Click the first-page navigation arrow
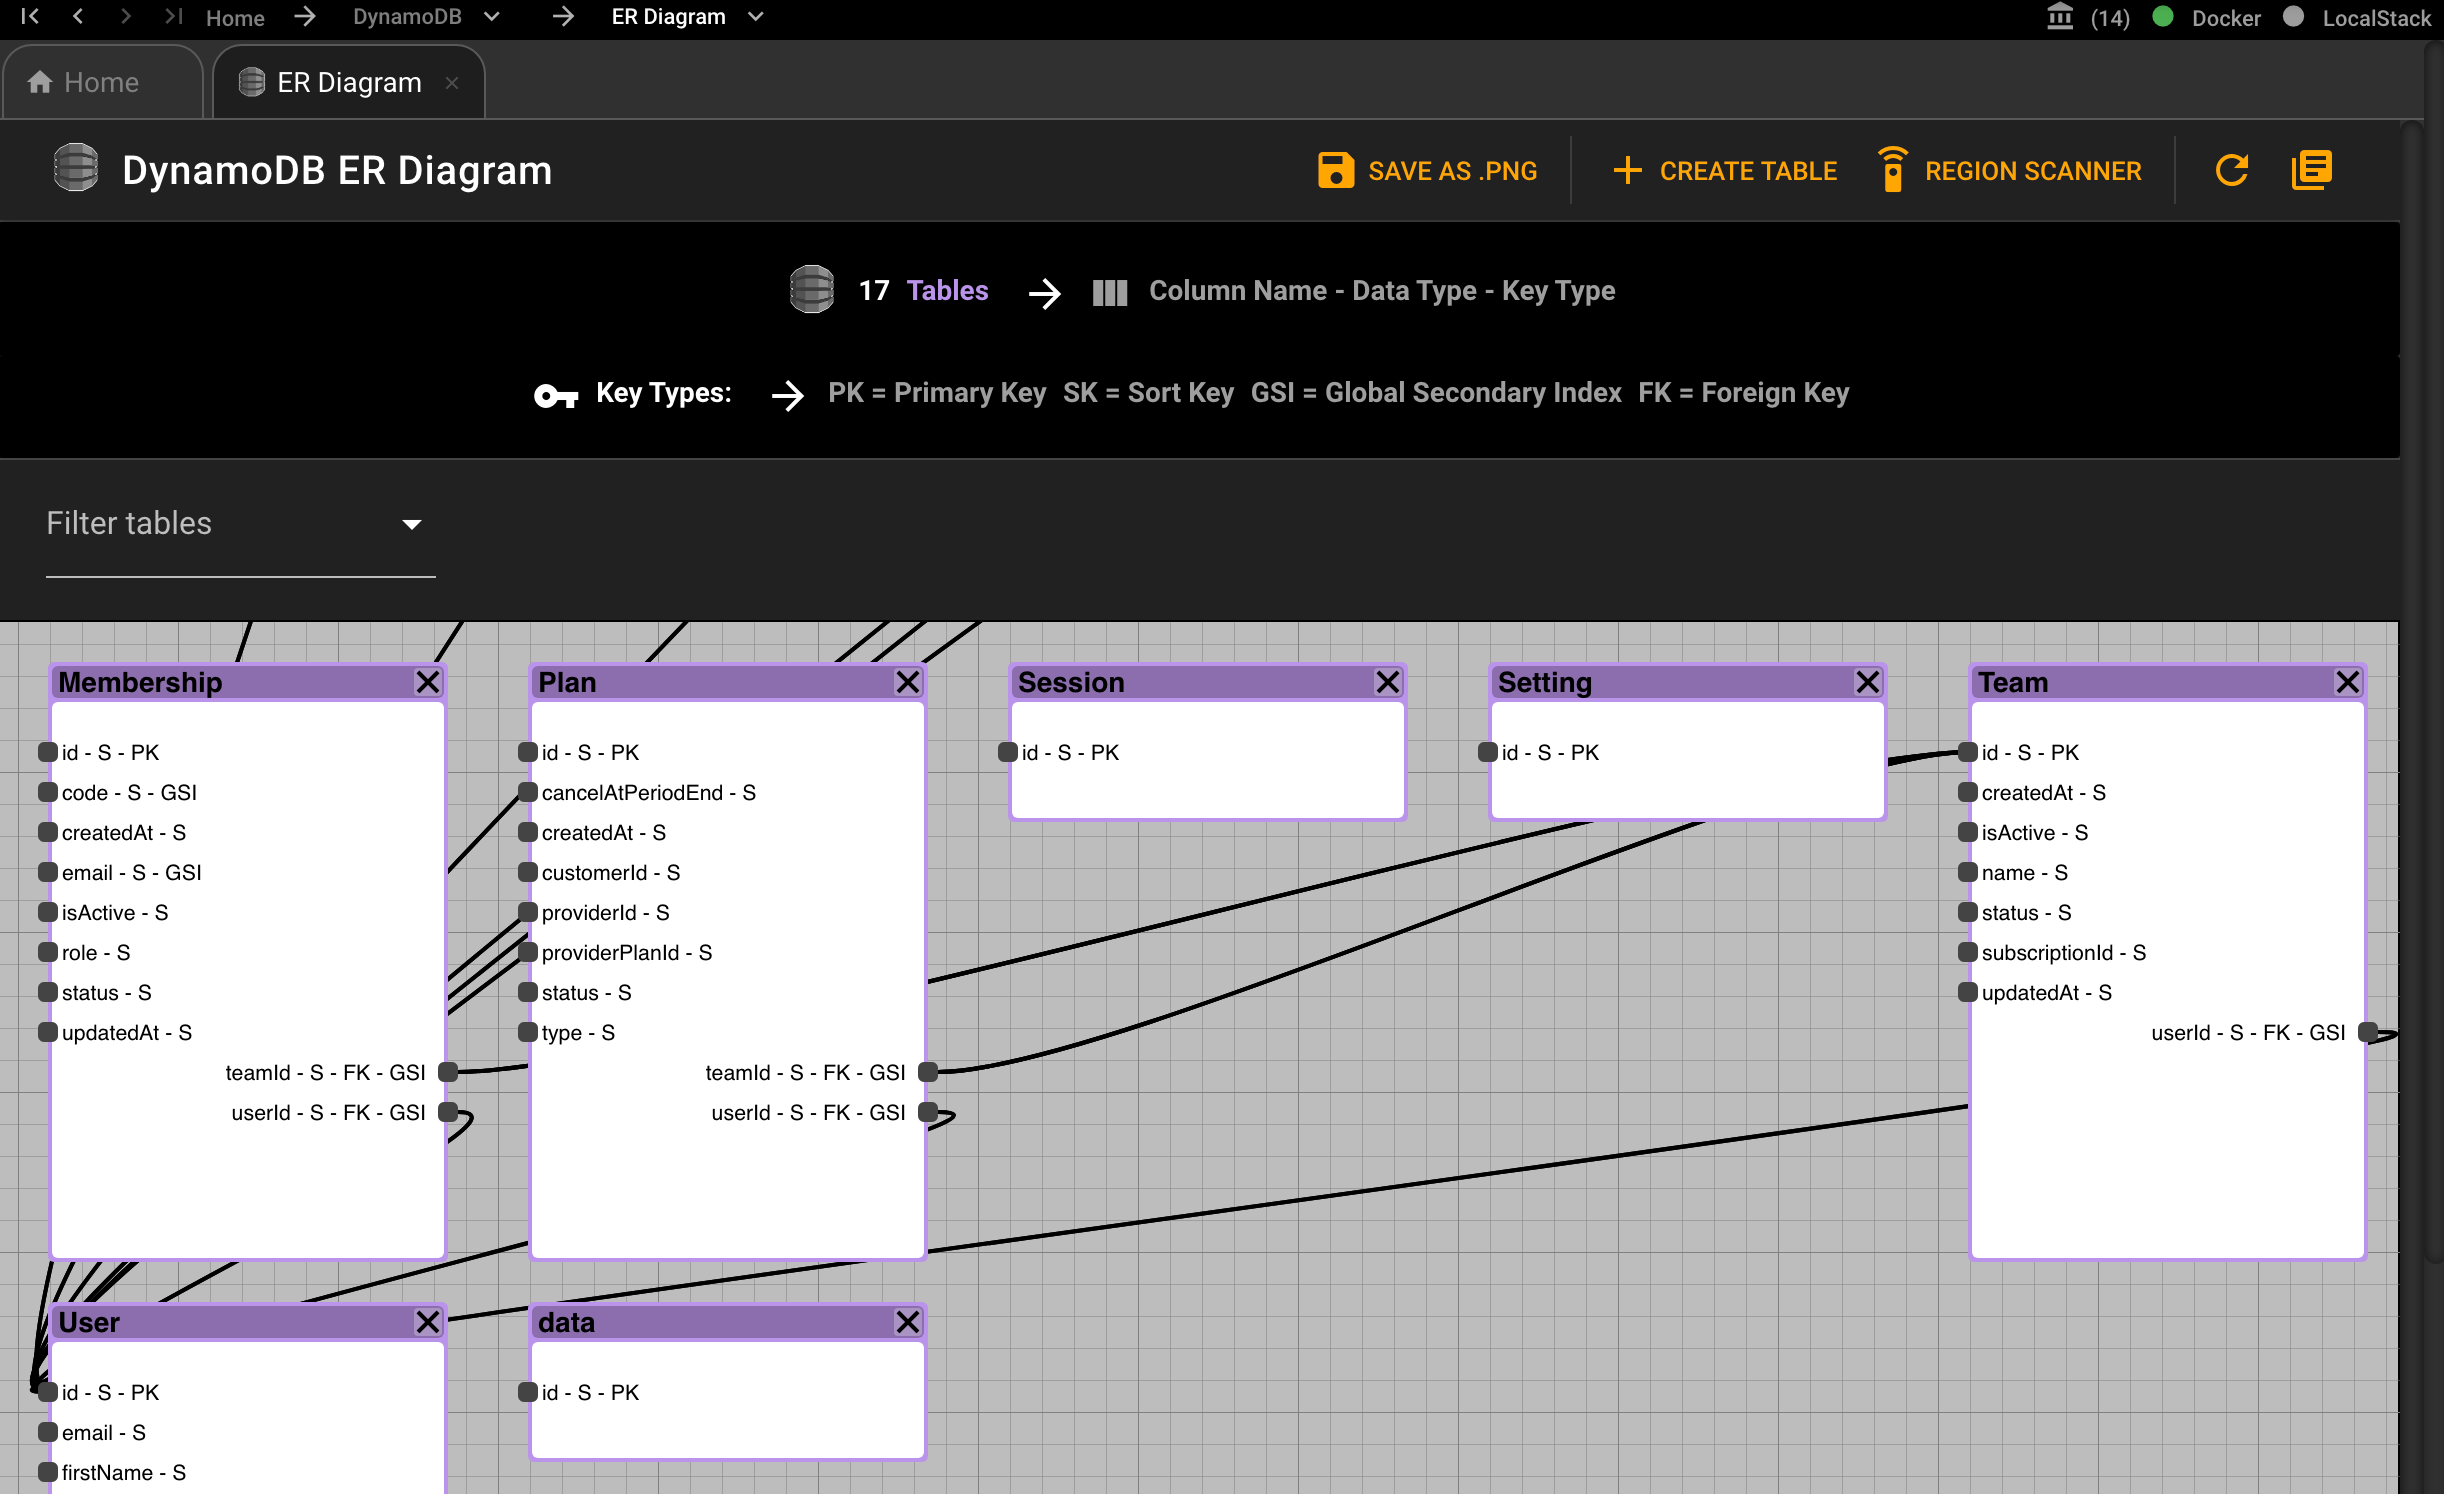2444x1494 pixels. [30, 16]
